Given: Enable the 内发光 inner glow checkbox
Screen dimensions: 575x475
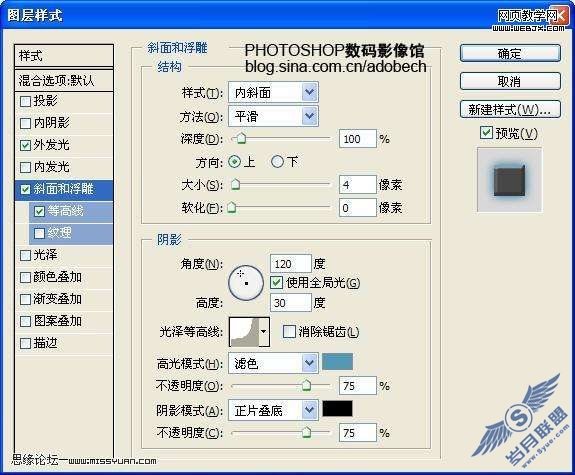Looking at the screenshot, I should click(x=25, y=167).
